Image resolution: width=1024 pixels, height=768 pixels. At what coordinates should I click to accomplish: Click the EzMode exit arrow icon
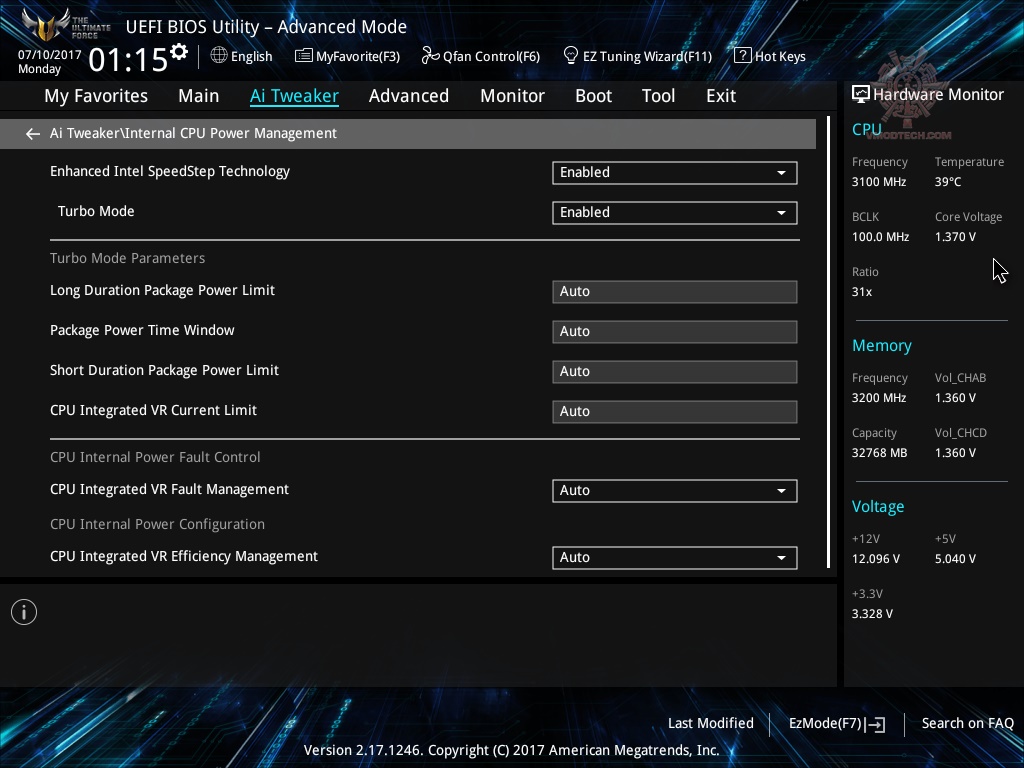[876, 724]
